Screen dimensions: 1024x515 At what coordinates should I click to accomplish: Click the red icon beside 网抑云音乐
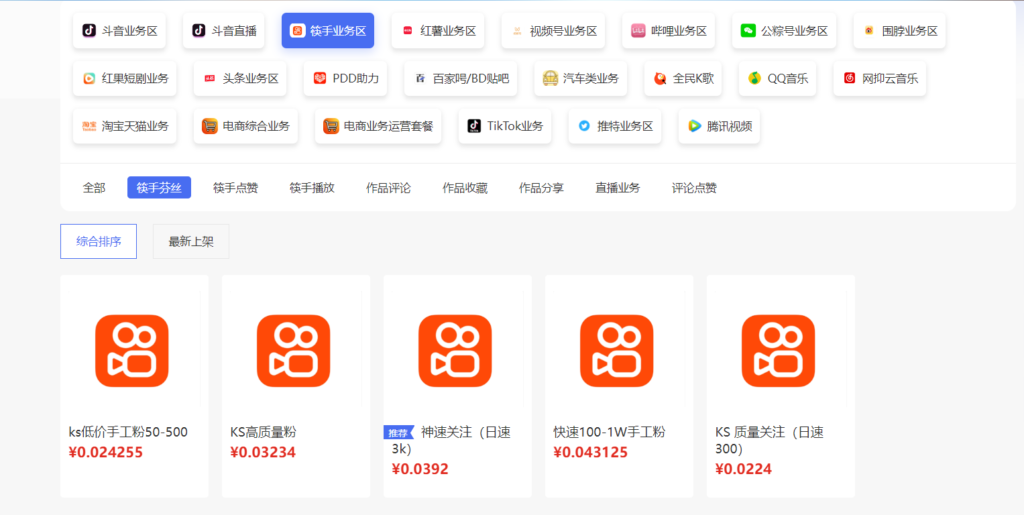(850, 79)
